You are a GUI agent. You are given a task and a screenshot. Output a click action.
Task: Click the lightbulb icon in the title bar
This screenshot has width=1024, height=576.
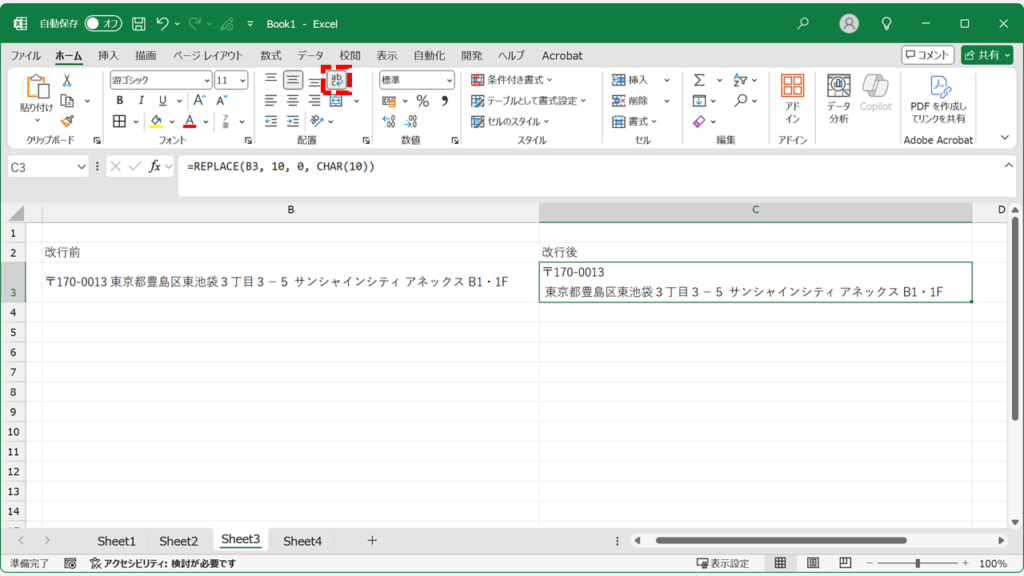point(886,24)
